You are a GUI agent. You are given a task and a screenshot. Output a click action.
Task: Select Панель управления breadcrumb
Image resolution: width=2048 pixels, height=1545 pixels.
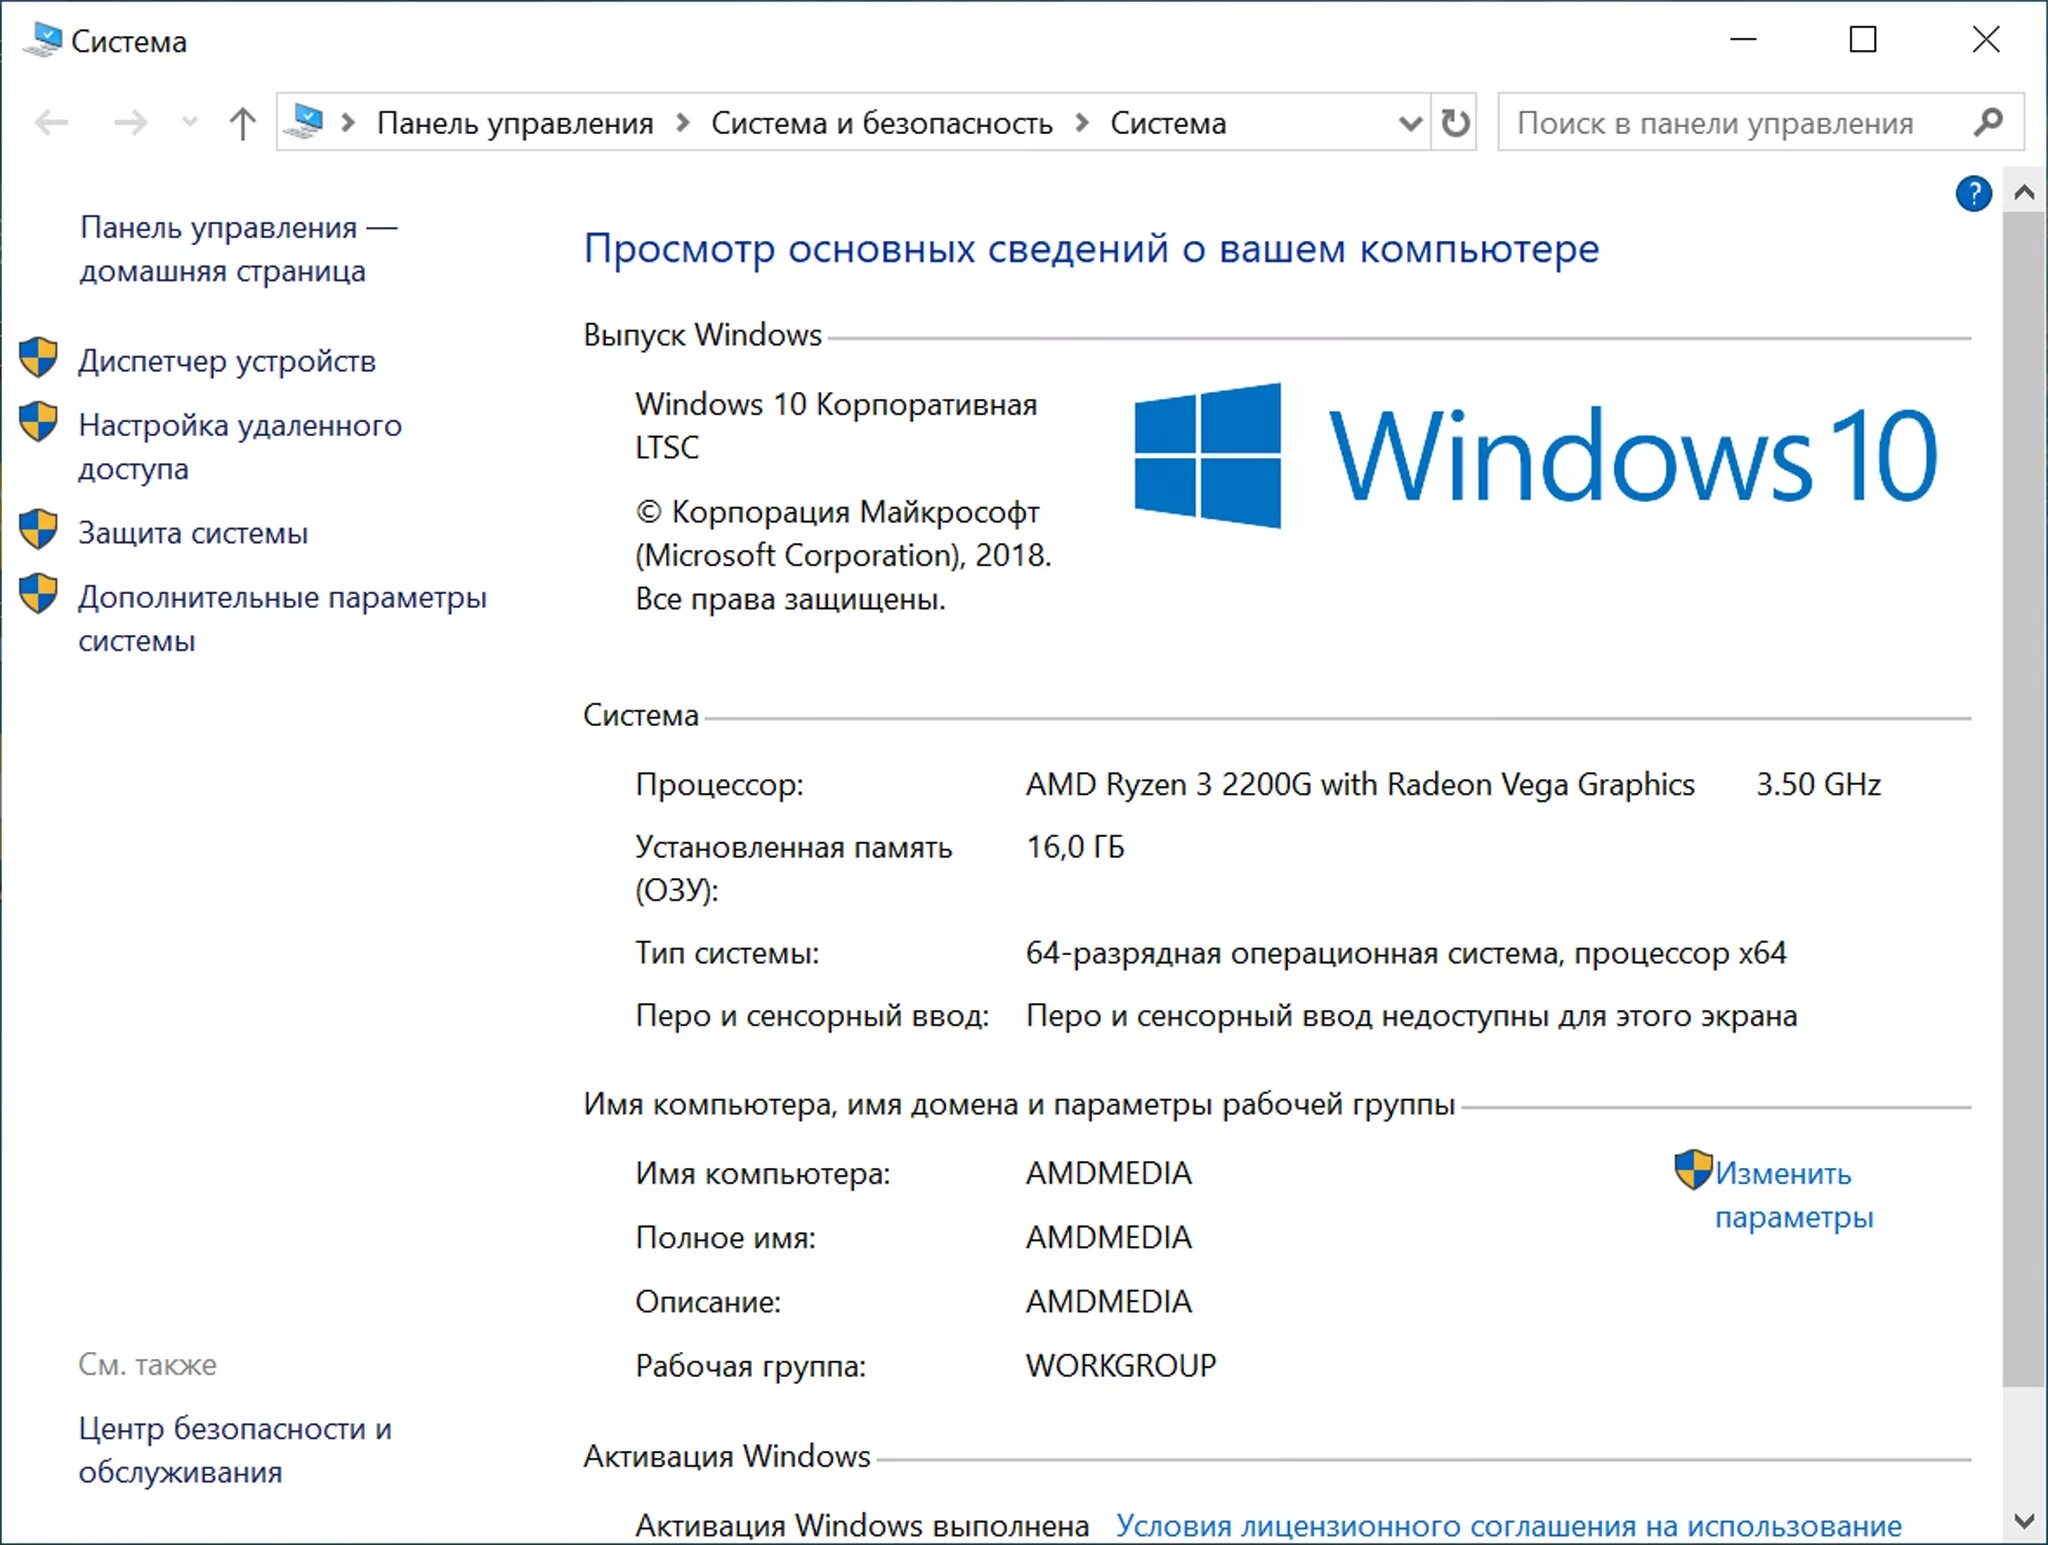click(x=515, y=123)
